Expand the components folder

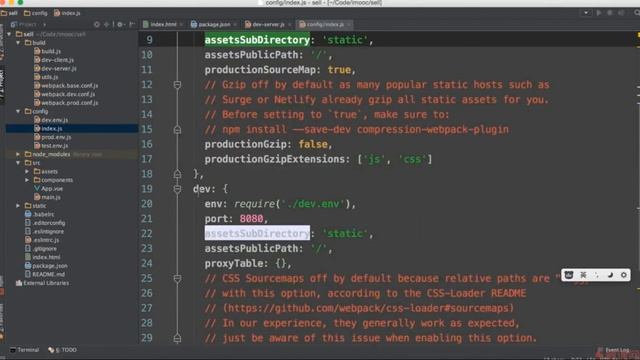[27, 180]
